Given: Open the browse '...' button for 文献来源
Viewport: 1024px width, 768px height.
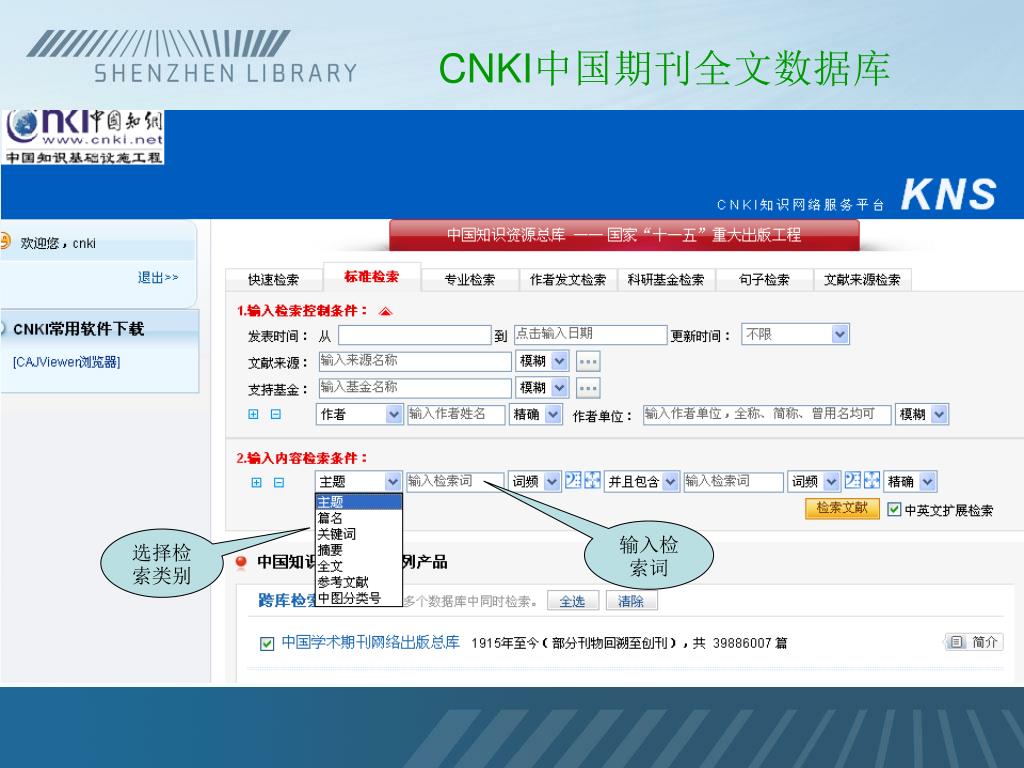Looking at the screenshot, I should [588, 361].
